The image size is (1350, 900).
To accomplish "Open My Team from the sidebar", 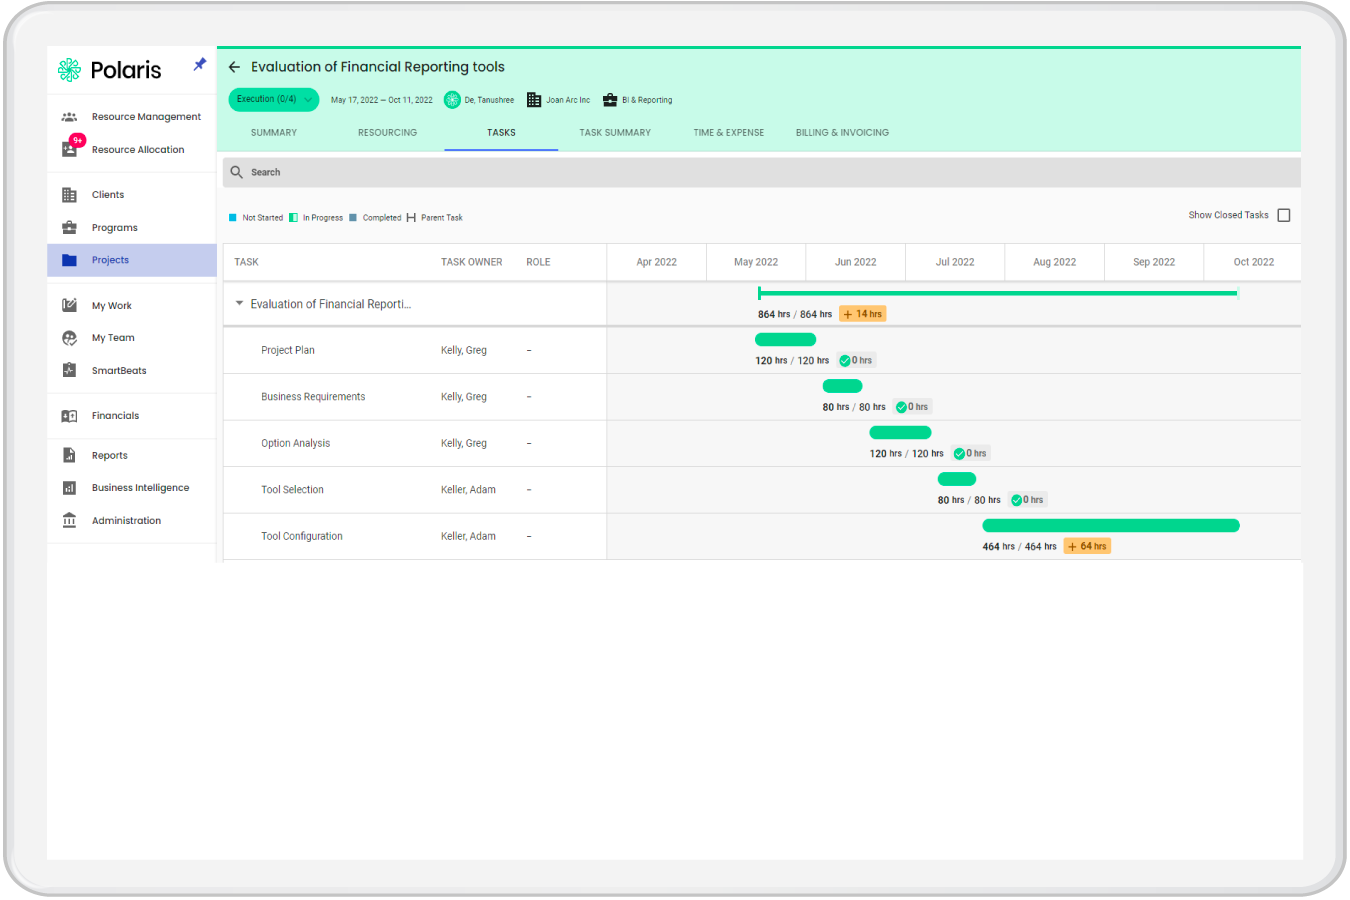I will (x=113, y=337).
